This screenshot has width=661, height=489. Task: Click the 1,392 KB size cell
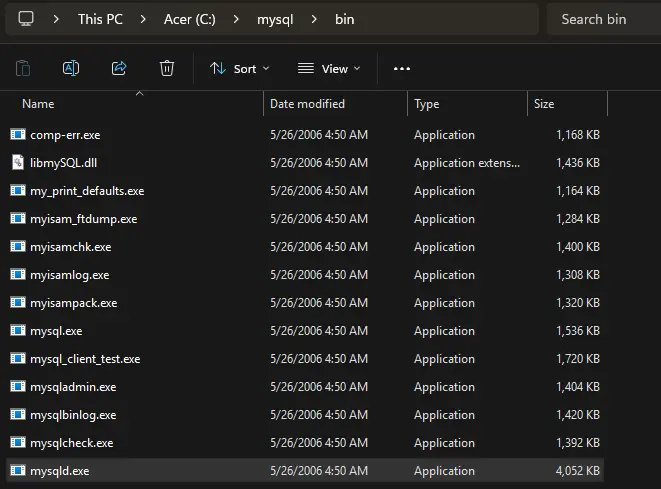point(578,442)
